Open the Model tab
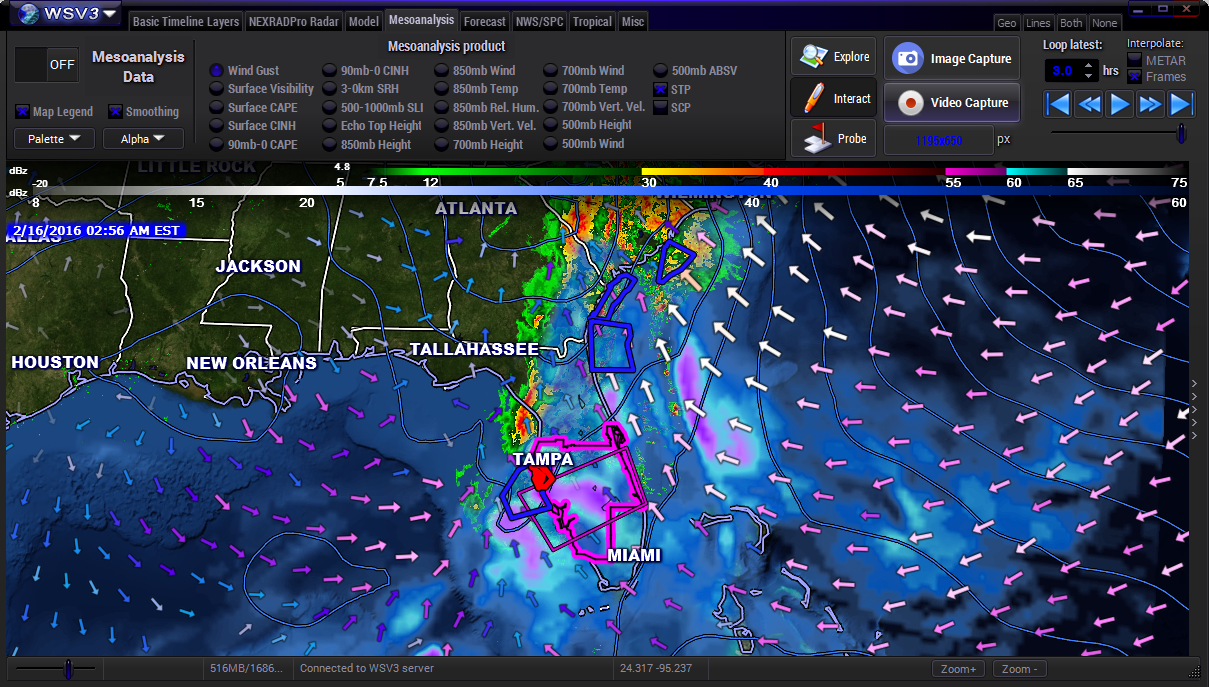This screenshot has width=1209, height=687. click(364, 22)
